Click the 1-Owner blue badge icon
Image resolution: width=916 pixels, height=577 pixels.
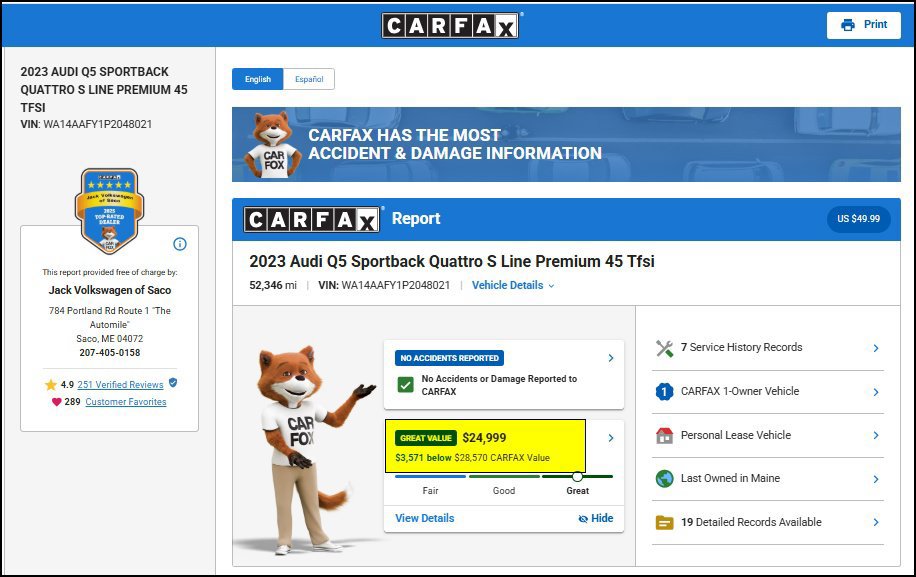(x=665, y=391)
